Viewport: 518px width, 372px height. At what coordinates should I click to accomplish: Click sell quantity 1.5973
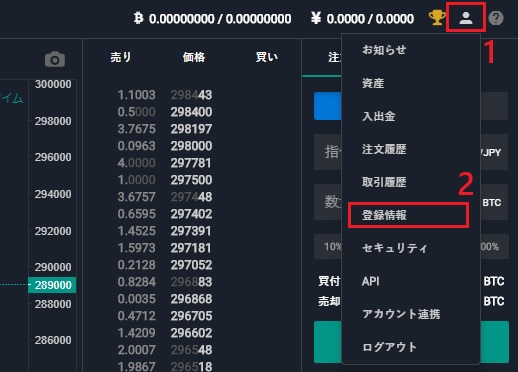click(x=137, y=248)
